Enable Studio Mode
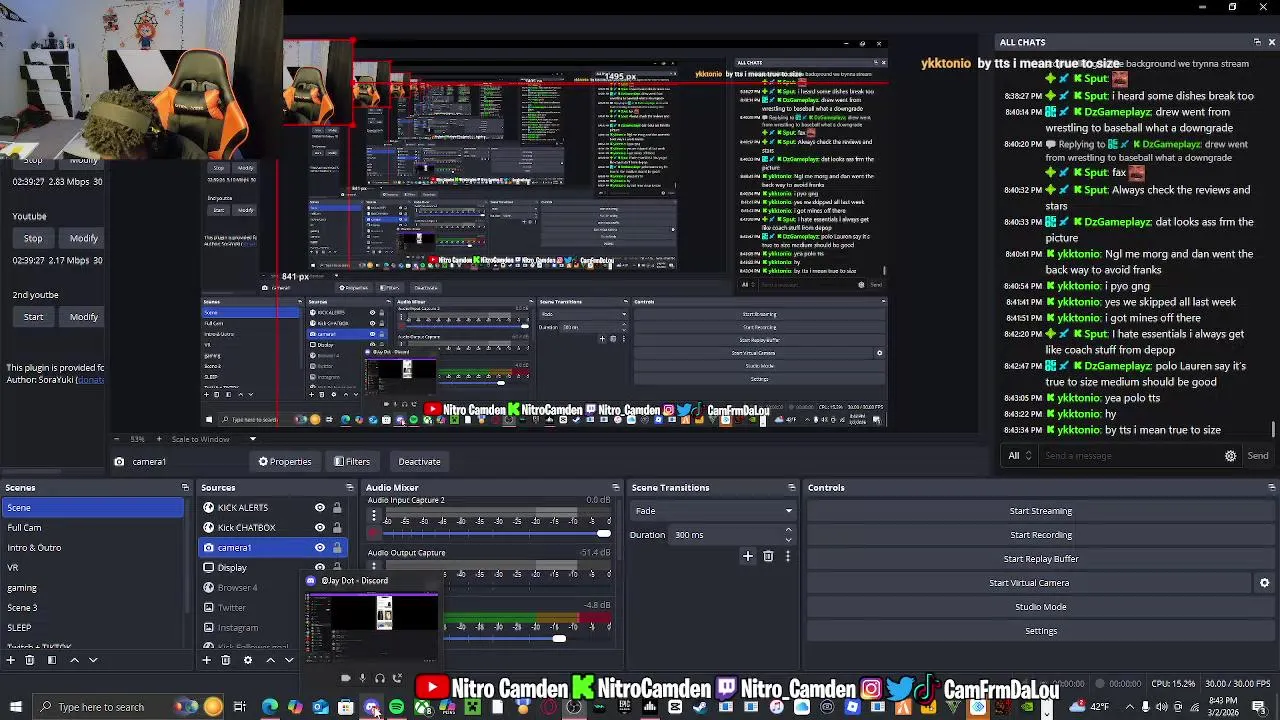The height and width of the screenshot is (720, 1280). click(x=1040, y=607)
